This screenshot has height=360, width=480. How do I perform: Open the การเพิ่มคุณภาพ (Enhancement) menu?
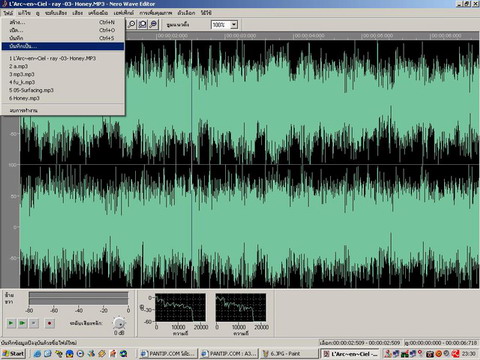[156, 13]
